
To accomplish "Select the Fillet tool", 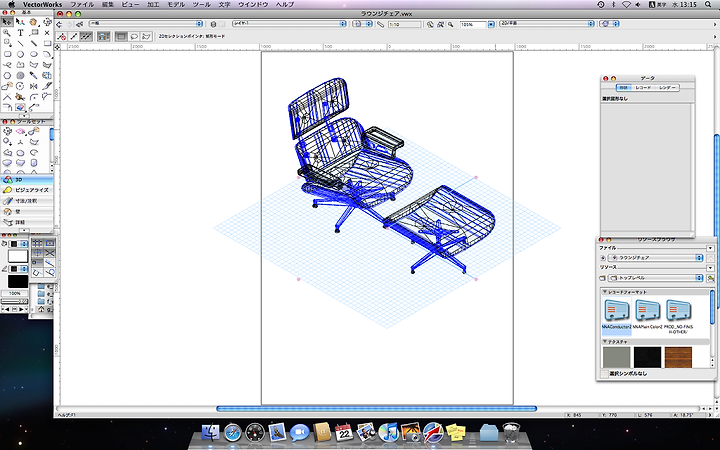I will click(x=34, y=96).
